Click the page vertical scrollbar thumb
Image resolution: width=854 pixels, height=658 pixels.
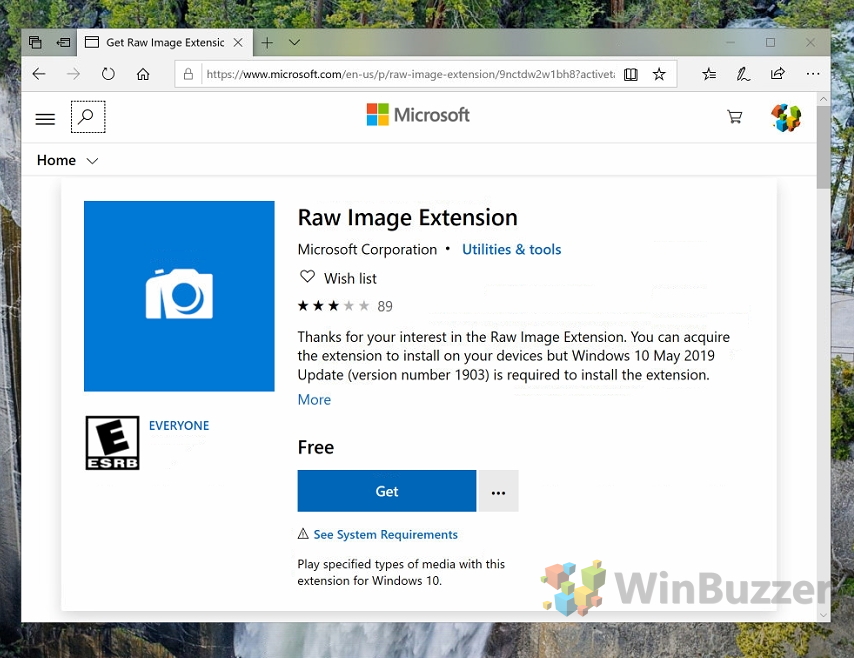823,147
